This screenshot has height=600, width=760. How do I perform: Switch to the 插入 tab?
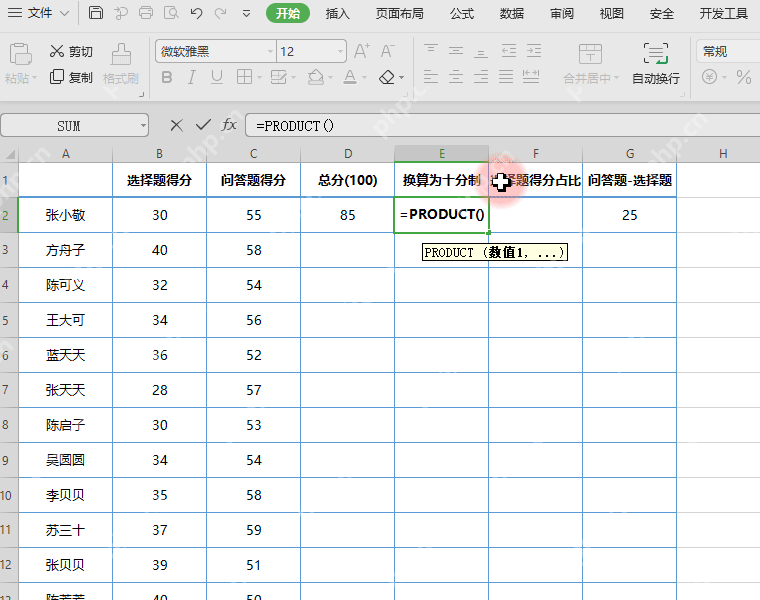point(338,14)
